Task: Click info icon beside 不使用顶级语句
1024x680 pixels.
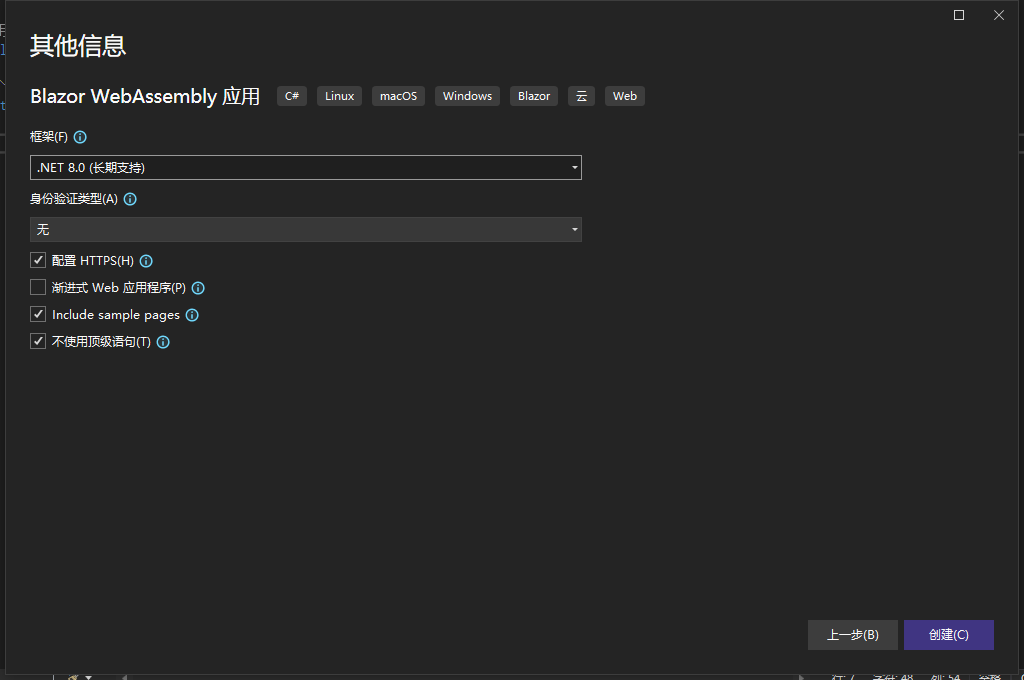Action: click(x=163, y=342)
